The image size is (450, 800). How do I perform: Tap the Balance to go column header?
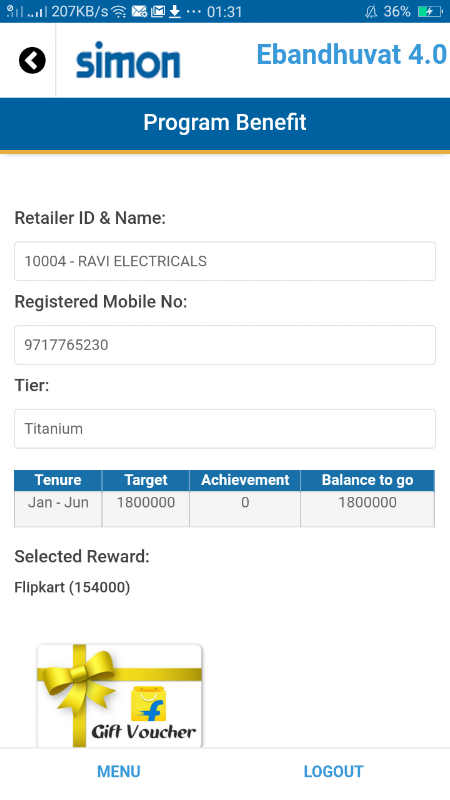(367, 480)
